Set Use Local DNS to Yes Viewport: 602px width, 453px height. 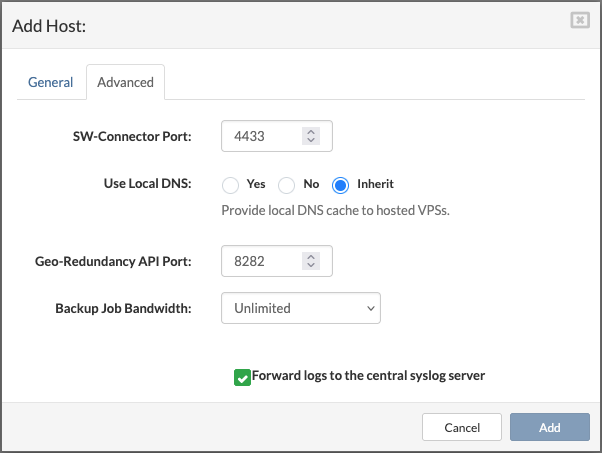[x=230, y=185]
